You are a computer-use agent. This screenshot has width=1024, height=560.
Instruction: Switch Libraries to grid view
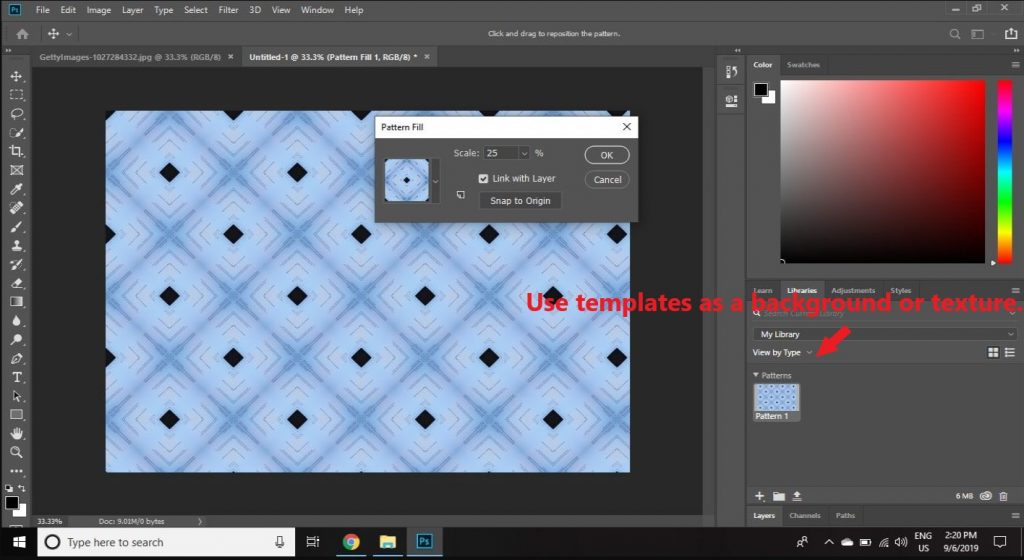coord(993,352)
